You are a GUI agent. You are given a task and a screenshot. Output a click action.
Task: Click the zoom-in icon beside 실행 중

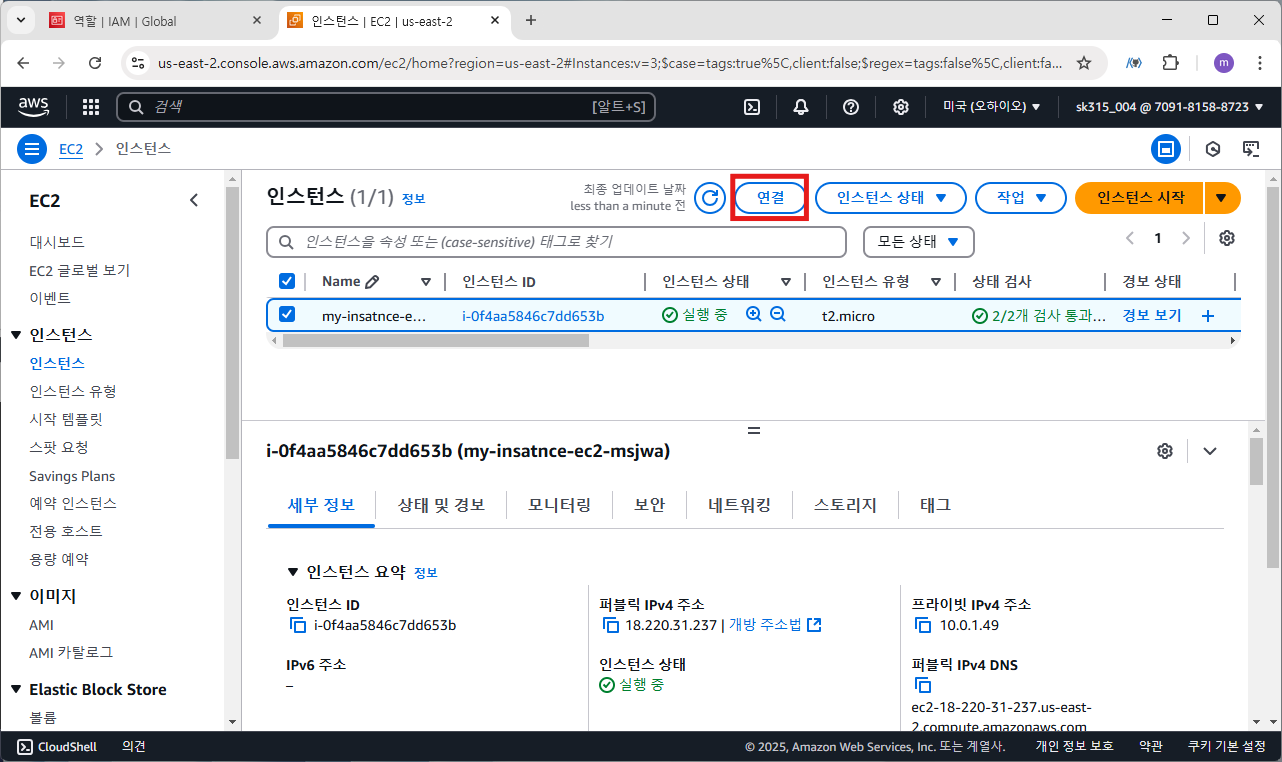[754, 315]
